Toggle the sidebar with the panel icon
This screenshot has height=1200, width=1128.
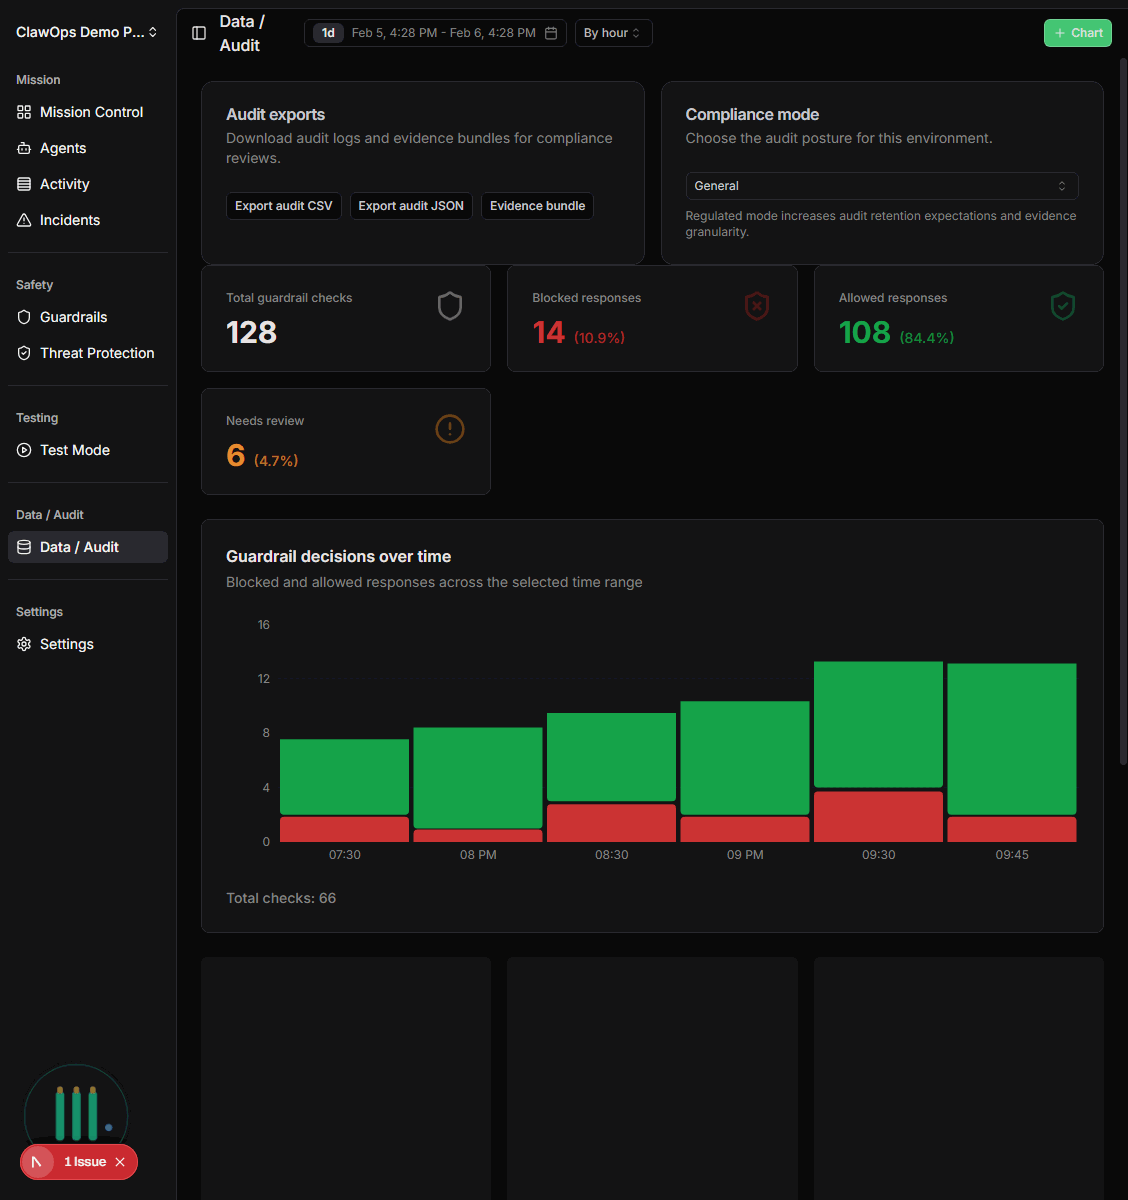[198, 32]
